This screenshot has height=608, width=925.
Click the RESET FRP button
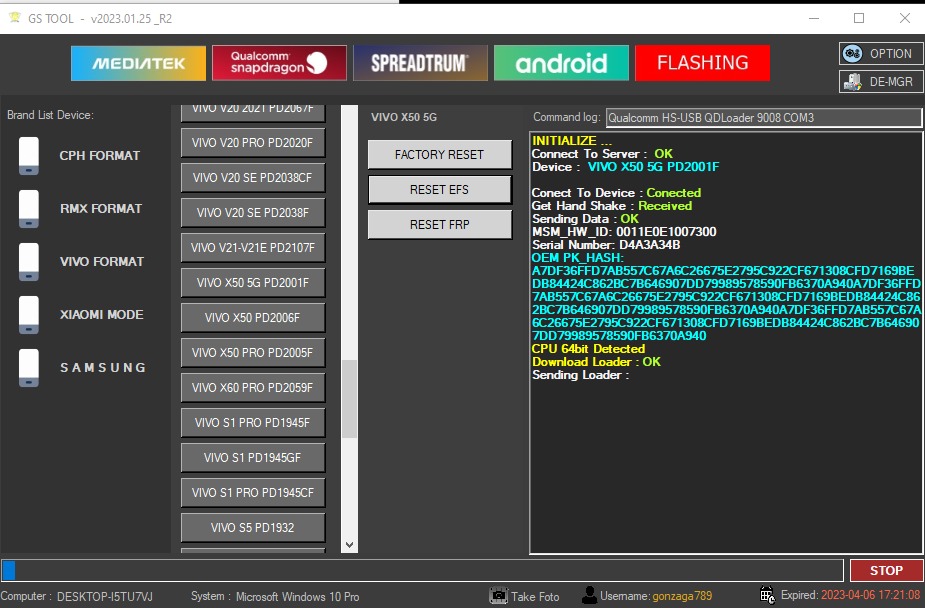coord(439,225)
